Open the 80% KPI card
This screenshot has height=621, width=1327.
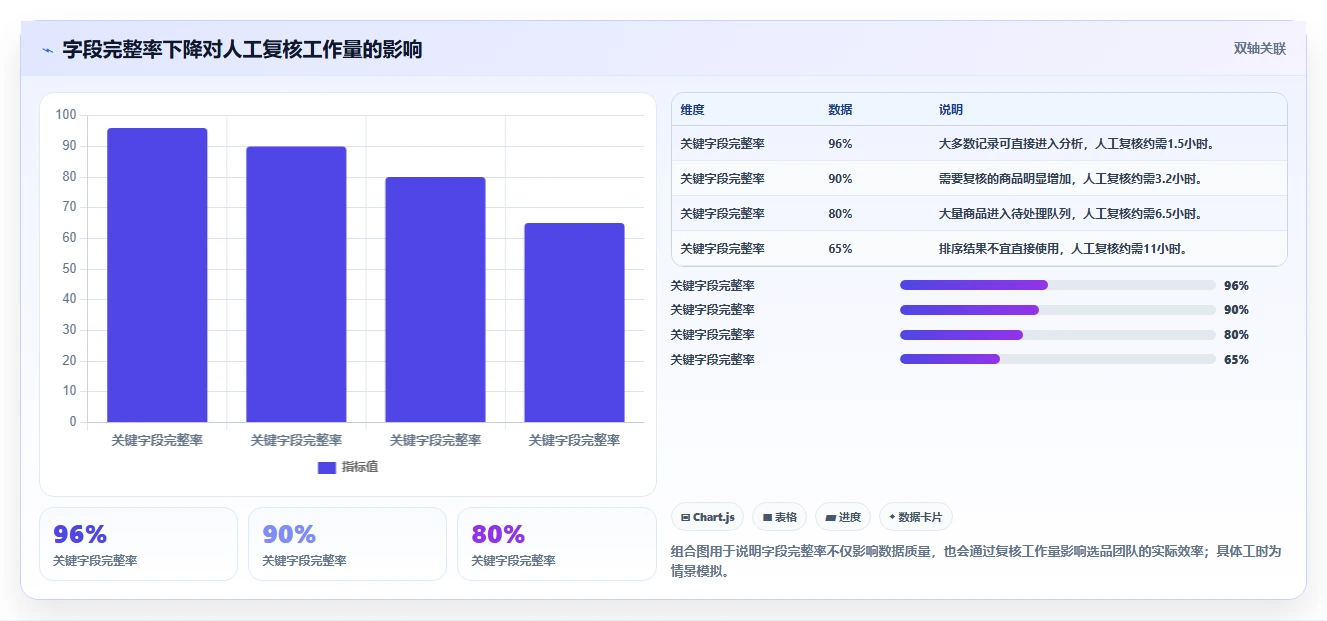tap(556, 544)
